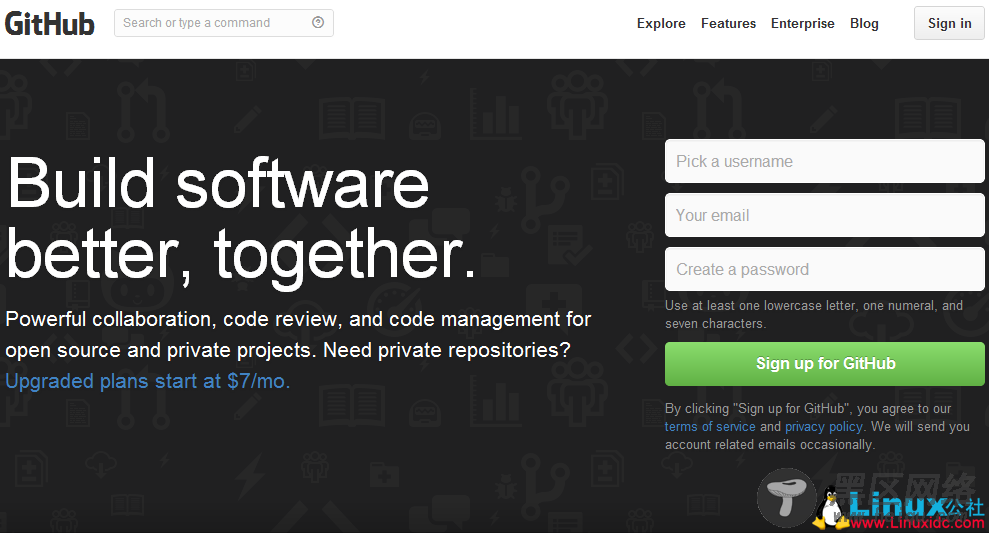Viewport: 989px width, 533px height.
Task: Click the password requirements hint text
Action: tap(814, 315)
